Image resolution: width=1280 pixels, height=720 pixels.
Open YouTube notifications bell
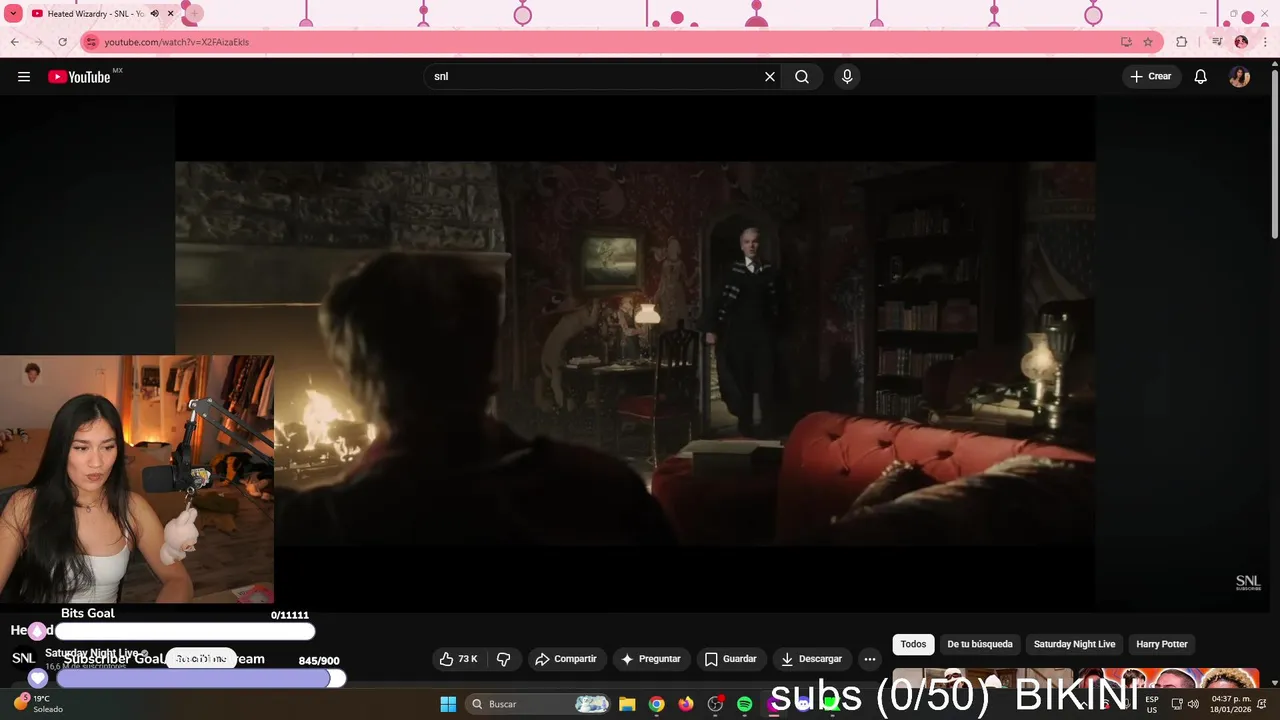click(1201, 77)
